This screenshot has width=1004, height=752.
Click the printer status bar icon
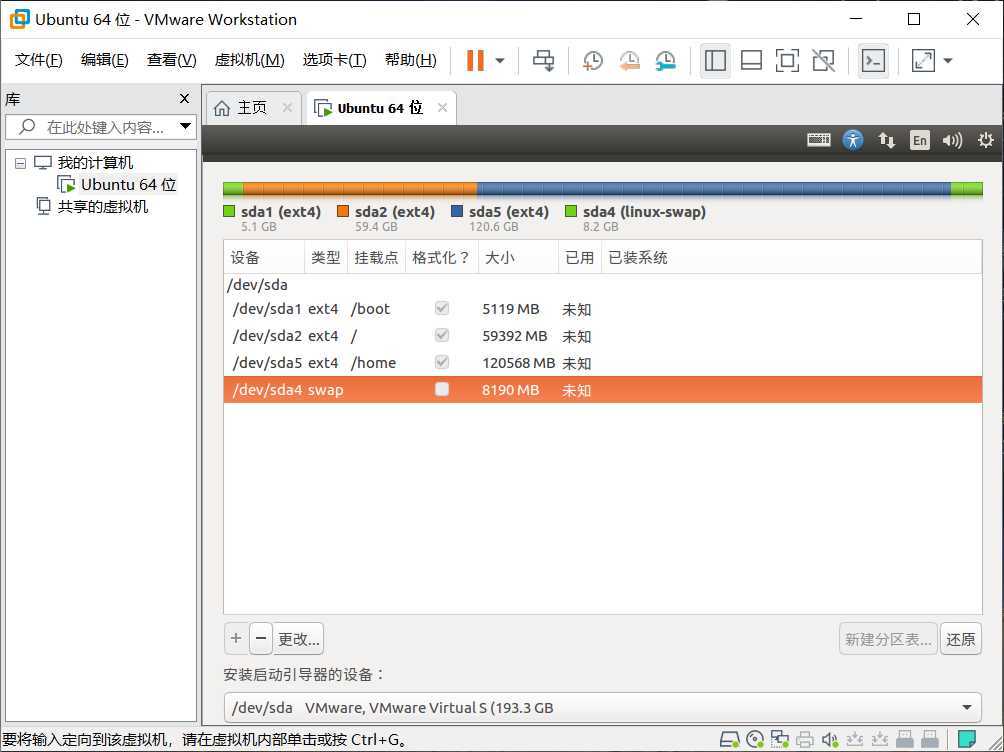point(804,739)
